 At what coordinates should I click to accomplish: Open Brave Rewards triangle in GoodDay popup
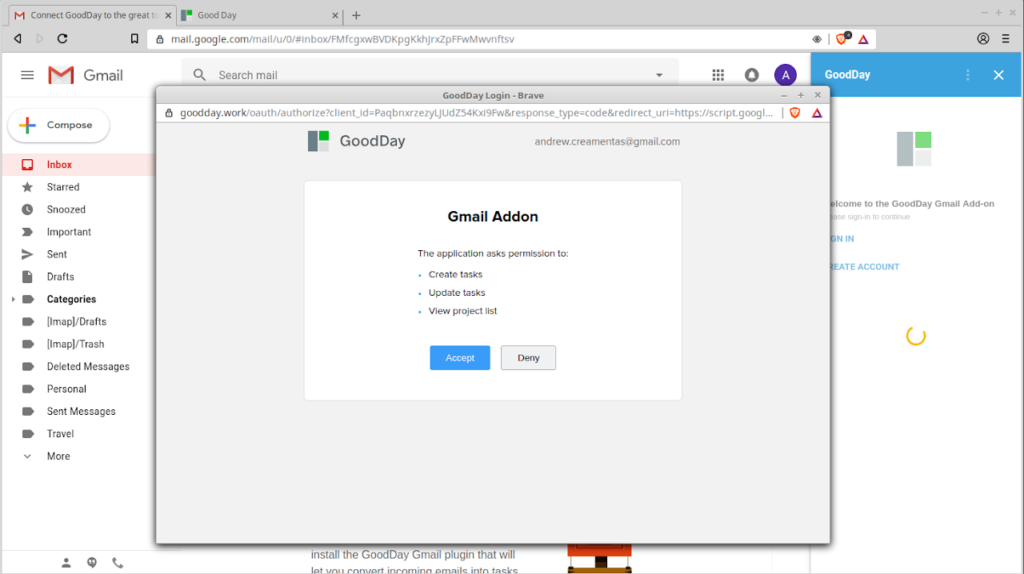817,113
